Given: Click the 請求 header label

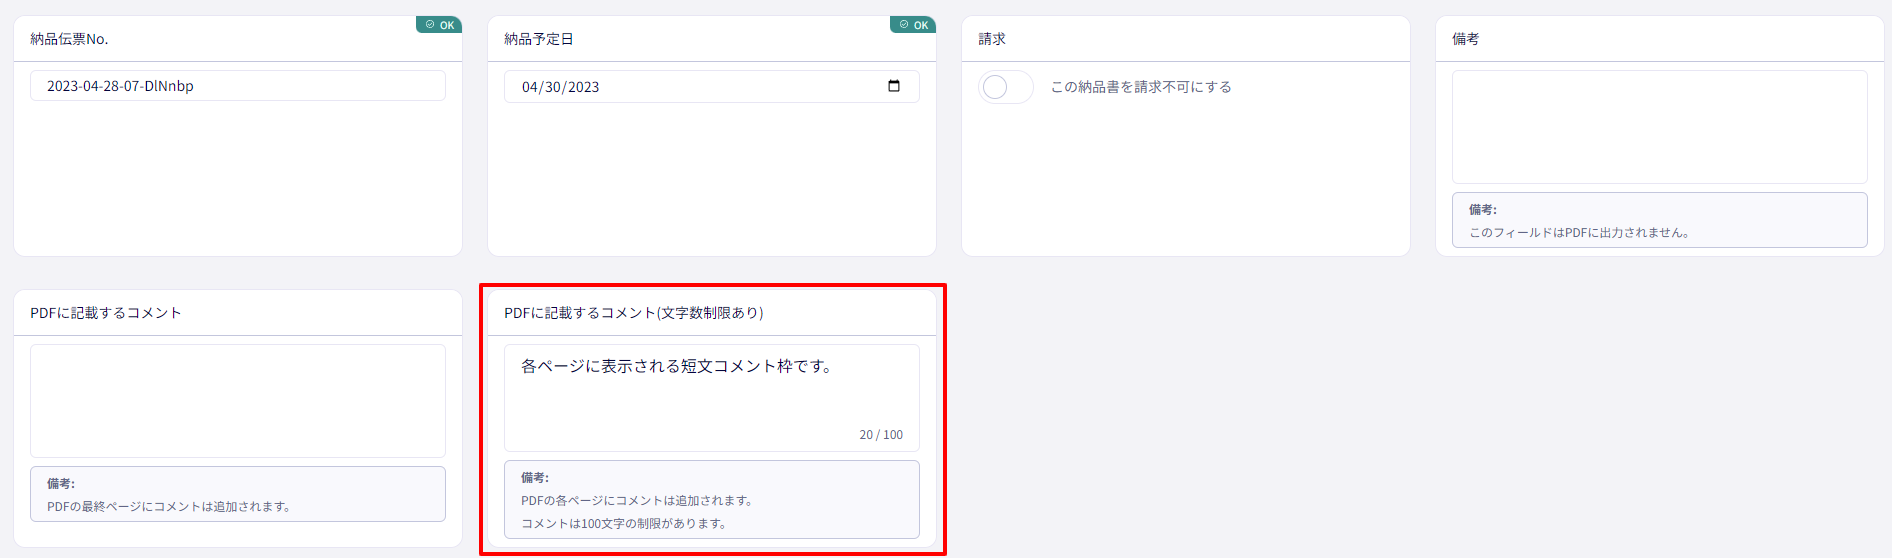Looking at the screenshot, I should [992, 39].
